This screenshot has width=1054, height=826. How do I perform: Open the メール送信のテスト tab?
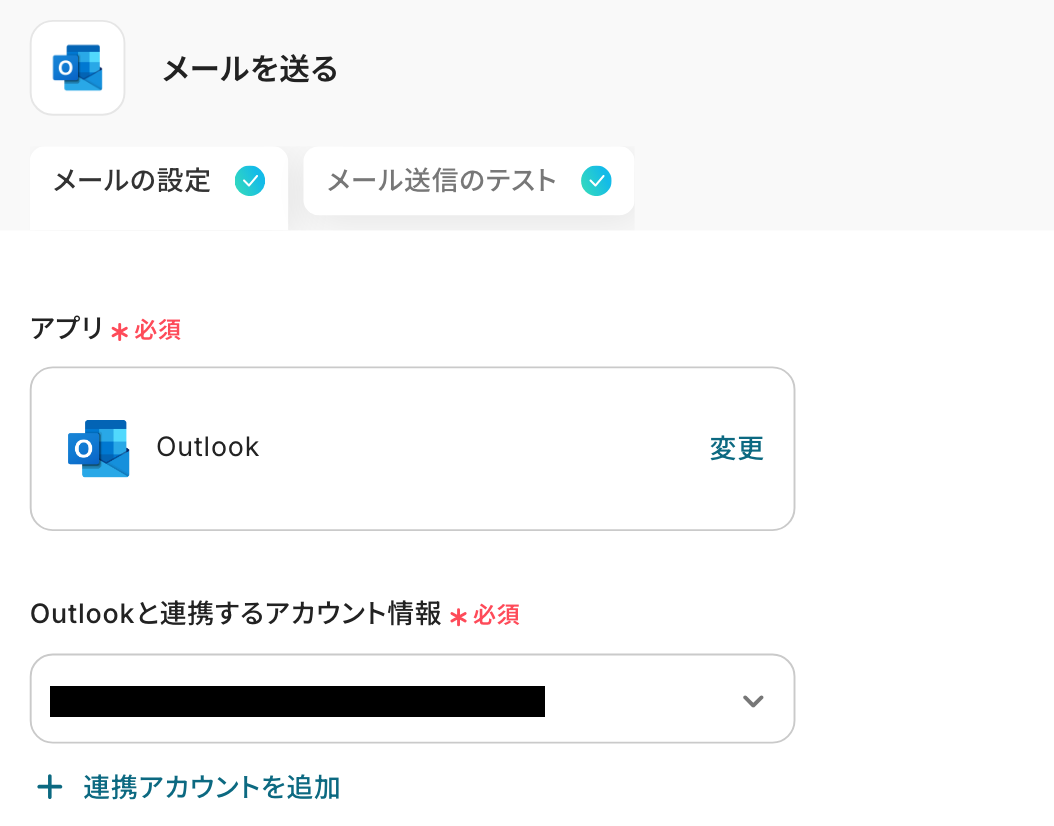(x=441, y=181)
